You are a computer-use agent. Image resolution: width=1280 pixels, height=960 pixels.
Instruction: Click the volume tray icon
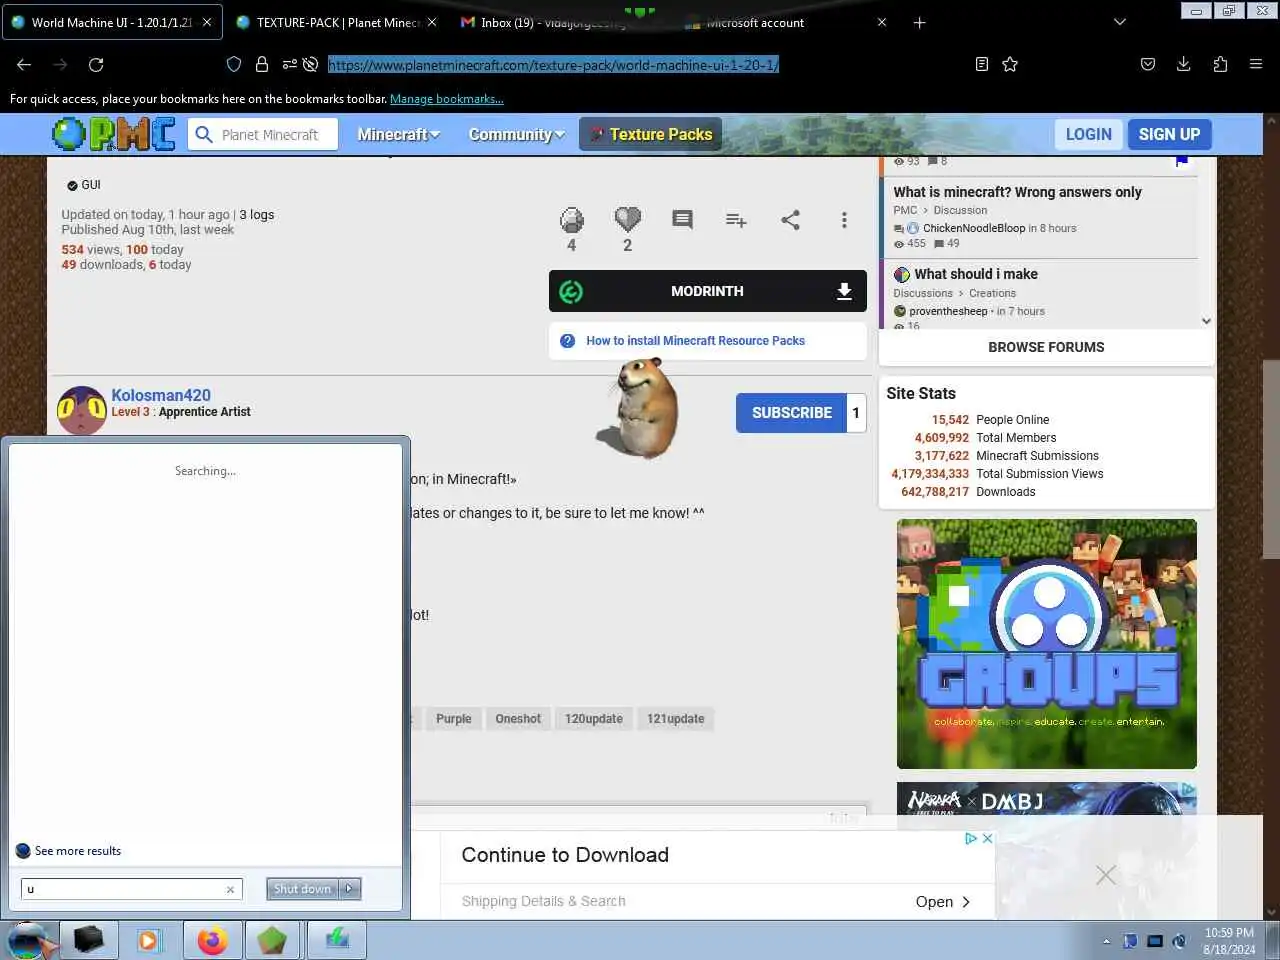1179,941
